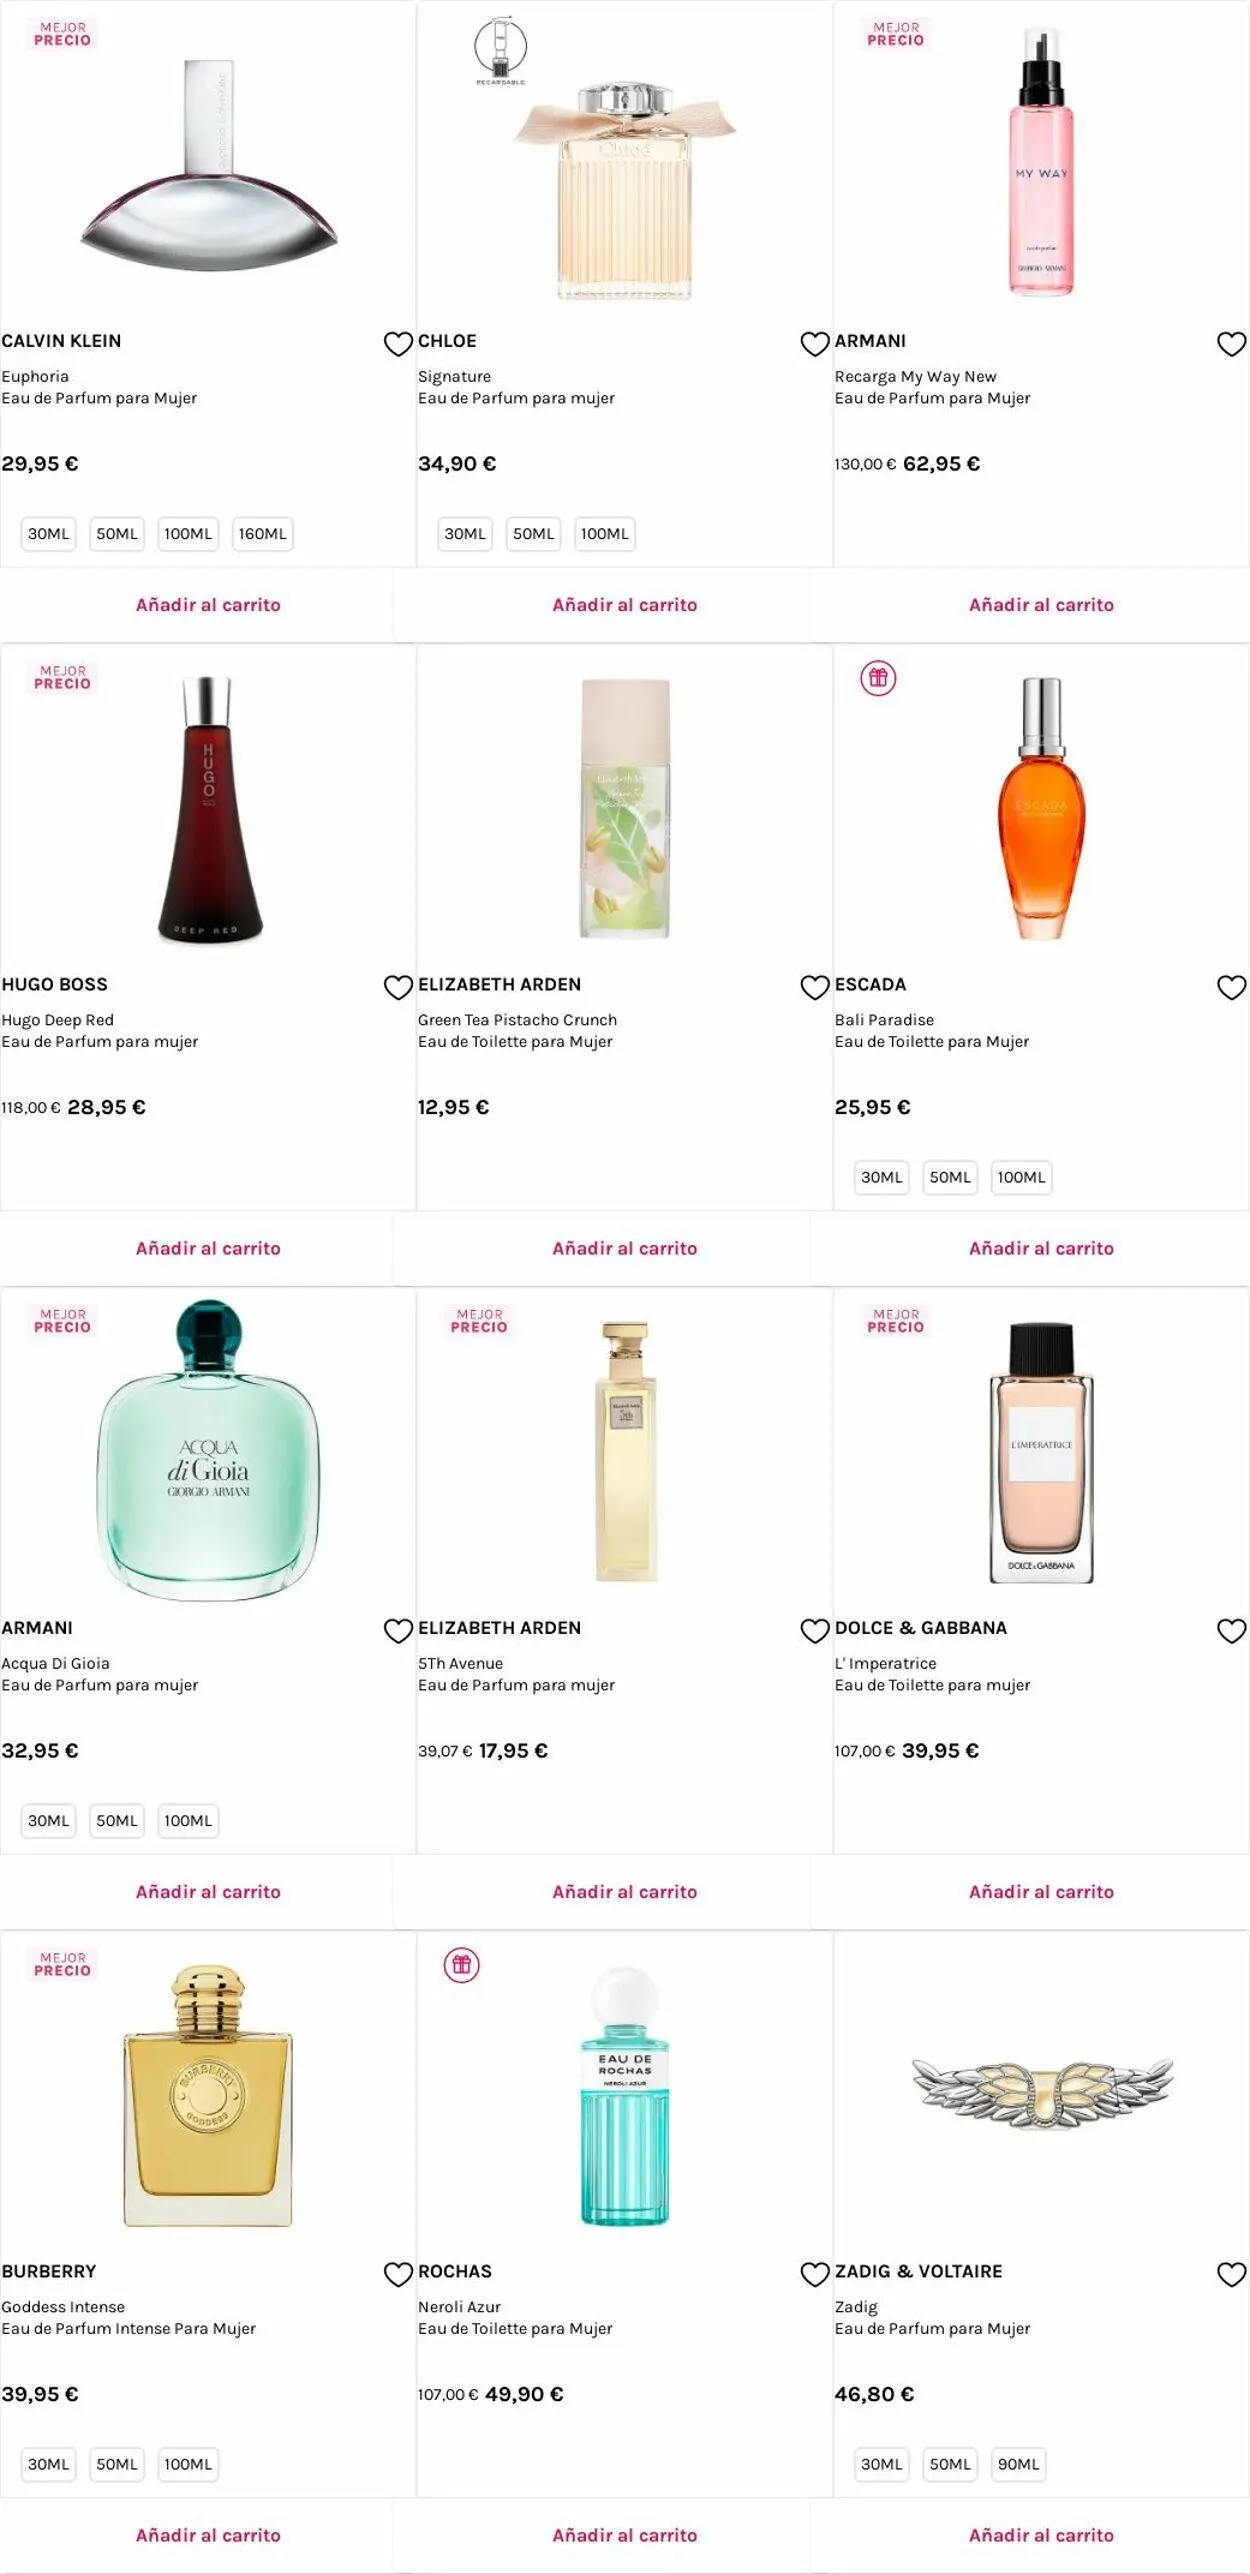Add Elizabeth Arden 5th Avenue to cart
The height and width of the screenshot is (2574, 1250).
624,1892
